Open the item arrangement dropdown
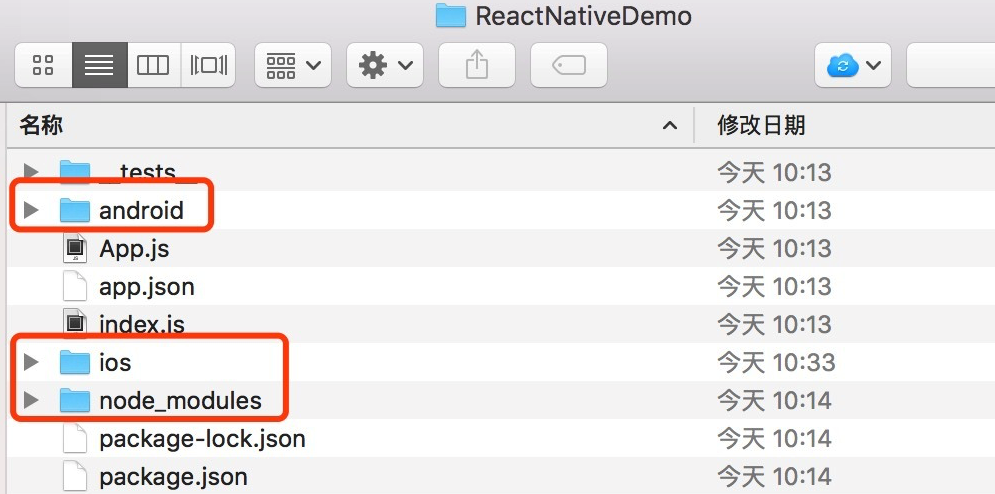The width and height of the screenshot is (995, 494). [293, 65]
